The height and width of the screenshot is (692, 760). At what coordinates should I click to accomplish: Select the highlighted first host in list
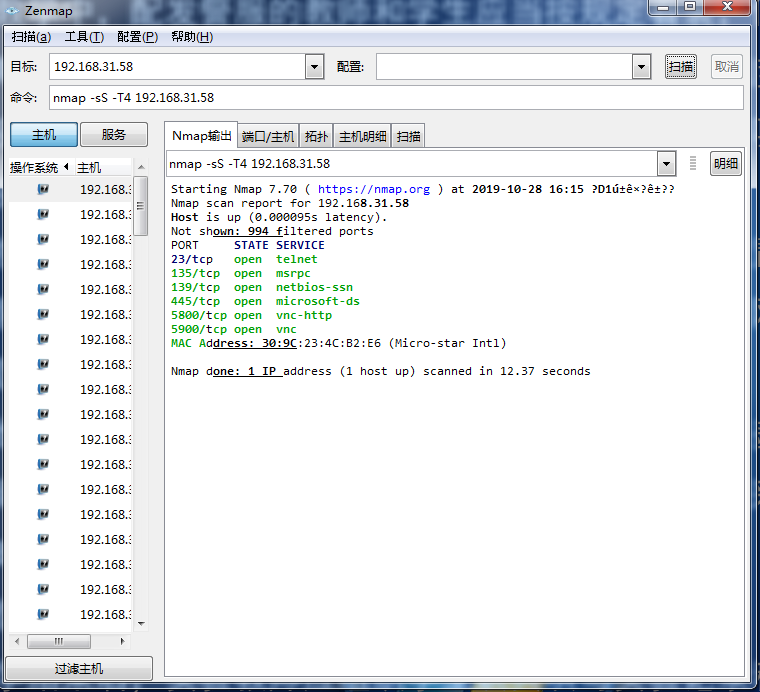[70, 189]
